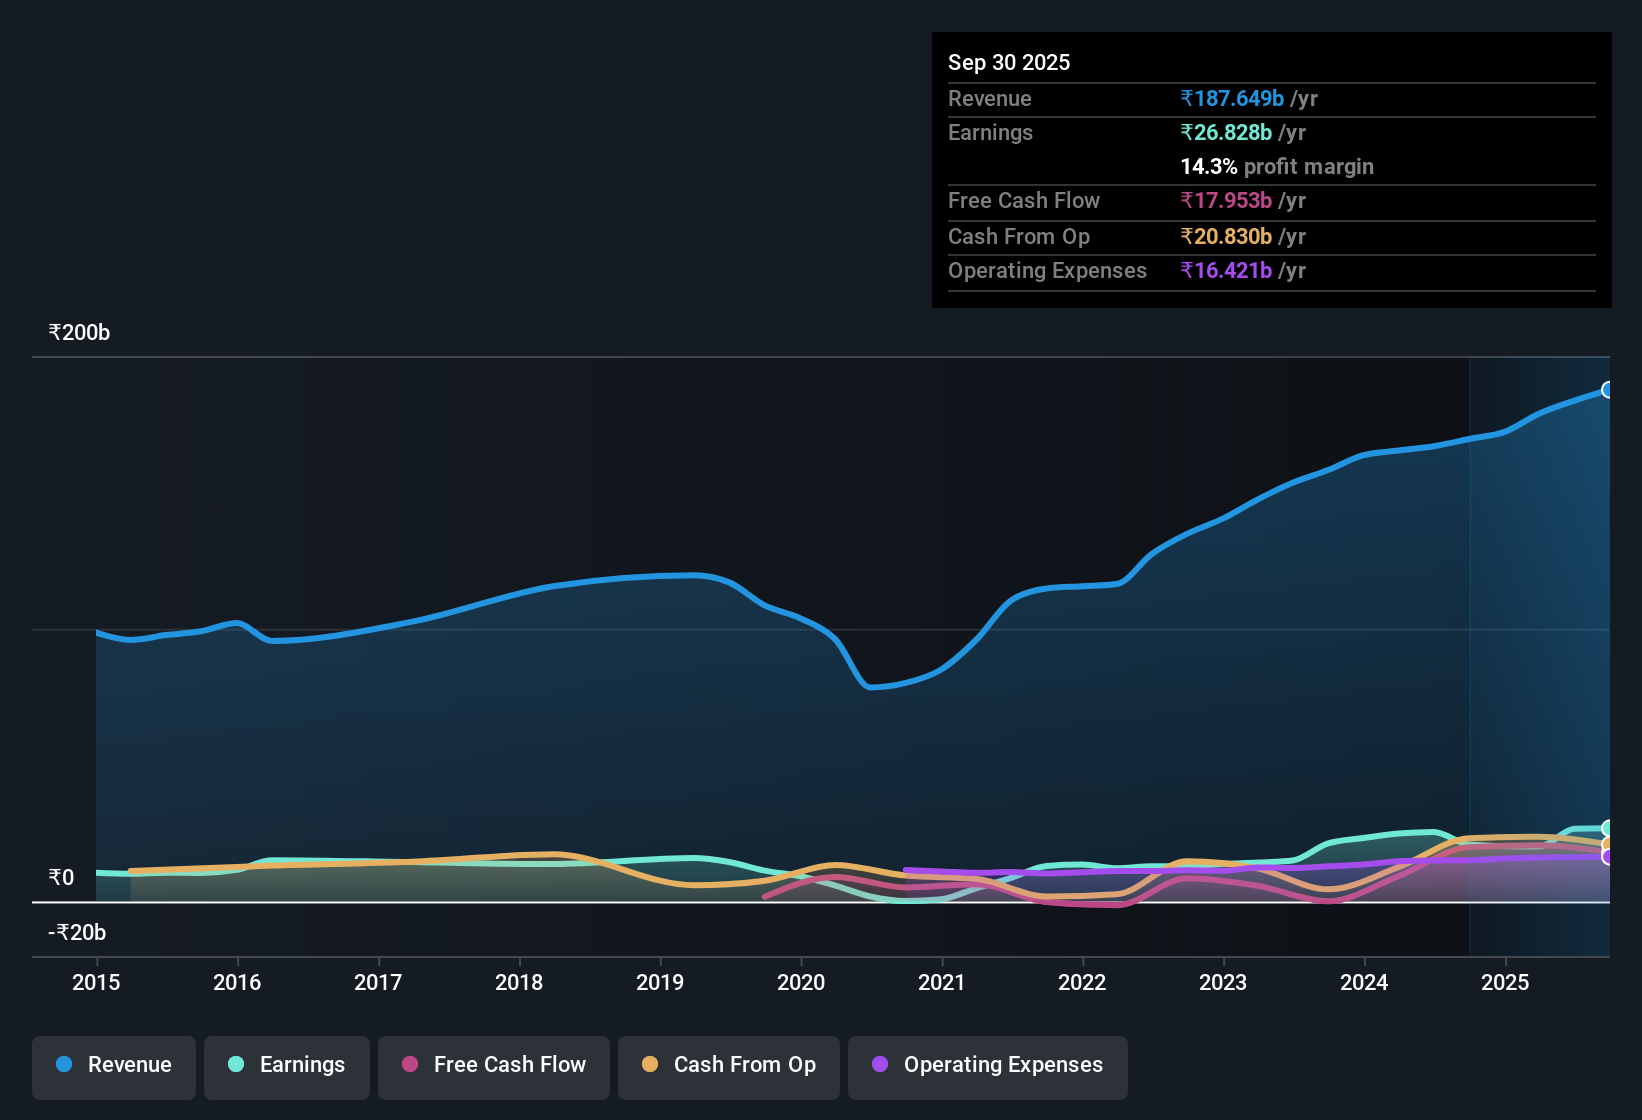Select the Cash From Op legend tab
Image resolution: width=1642 pixels, height=1120 pixels.
728,1065
